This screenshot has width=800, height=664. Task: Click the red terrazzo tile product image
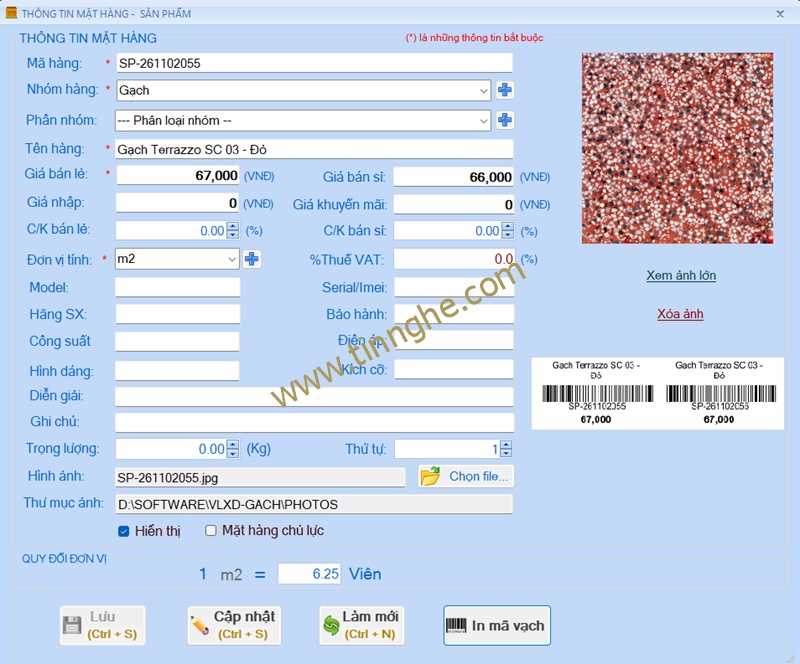[677, 148]
